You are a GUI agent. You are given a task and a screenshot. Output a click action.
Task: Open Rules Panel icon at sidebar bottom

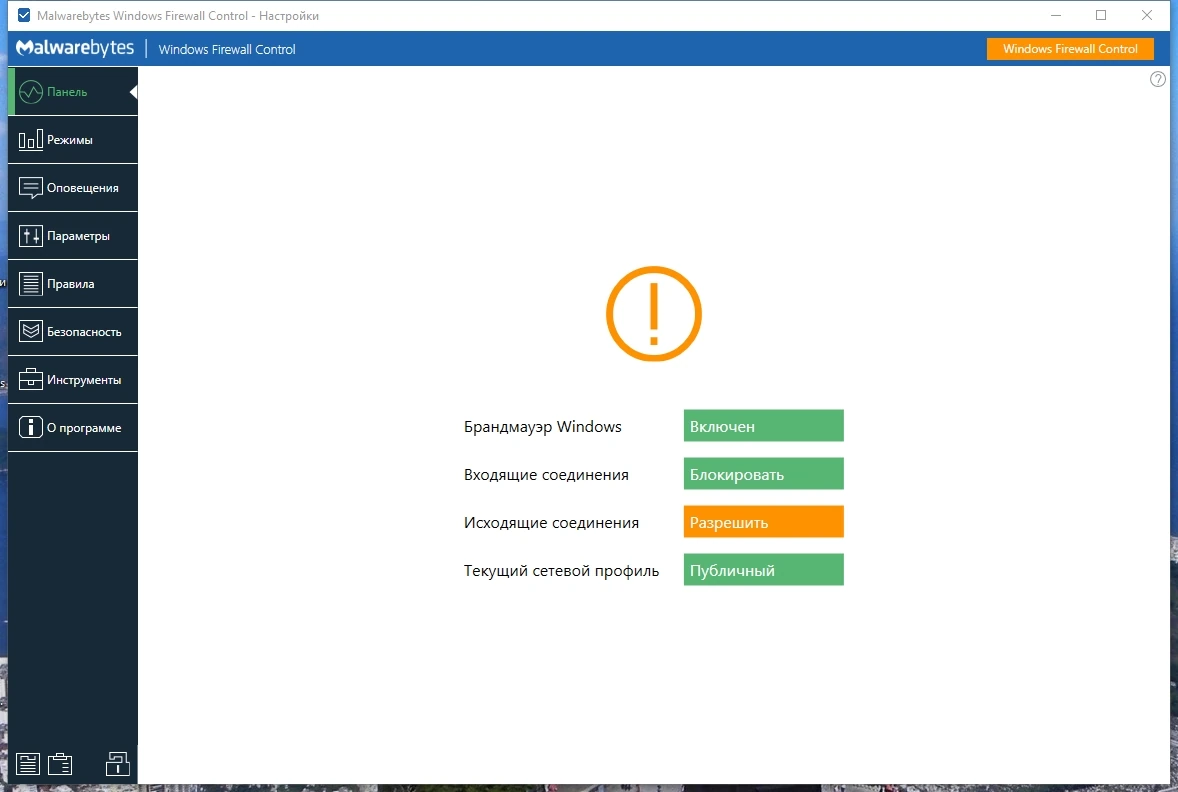[x=28, y=764]
